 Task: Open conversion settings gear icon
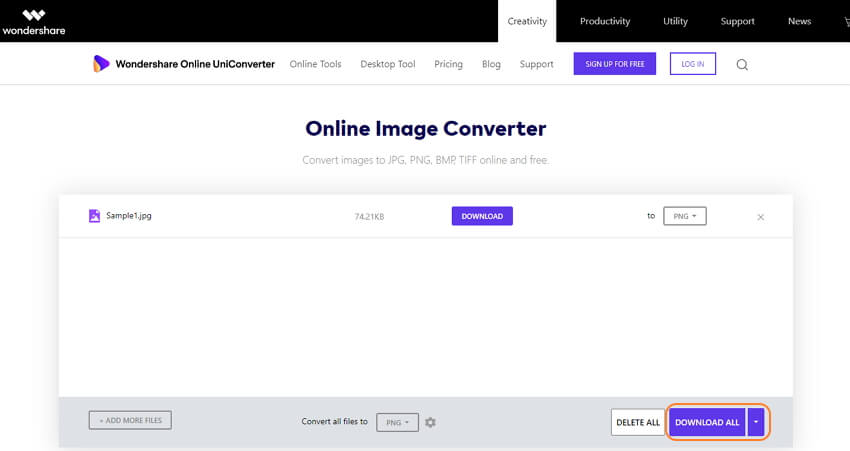click(x=430, y=422)
